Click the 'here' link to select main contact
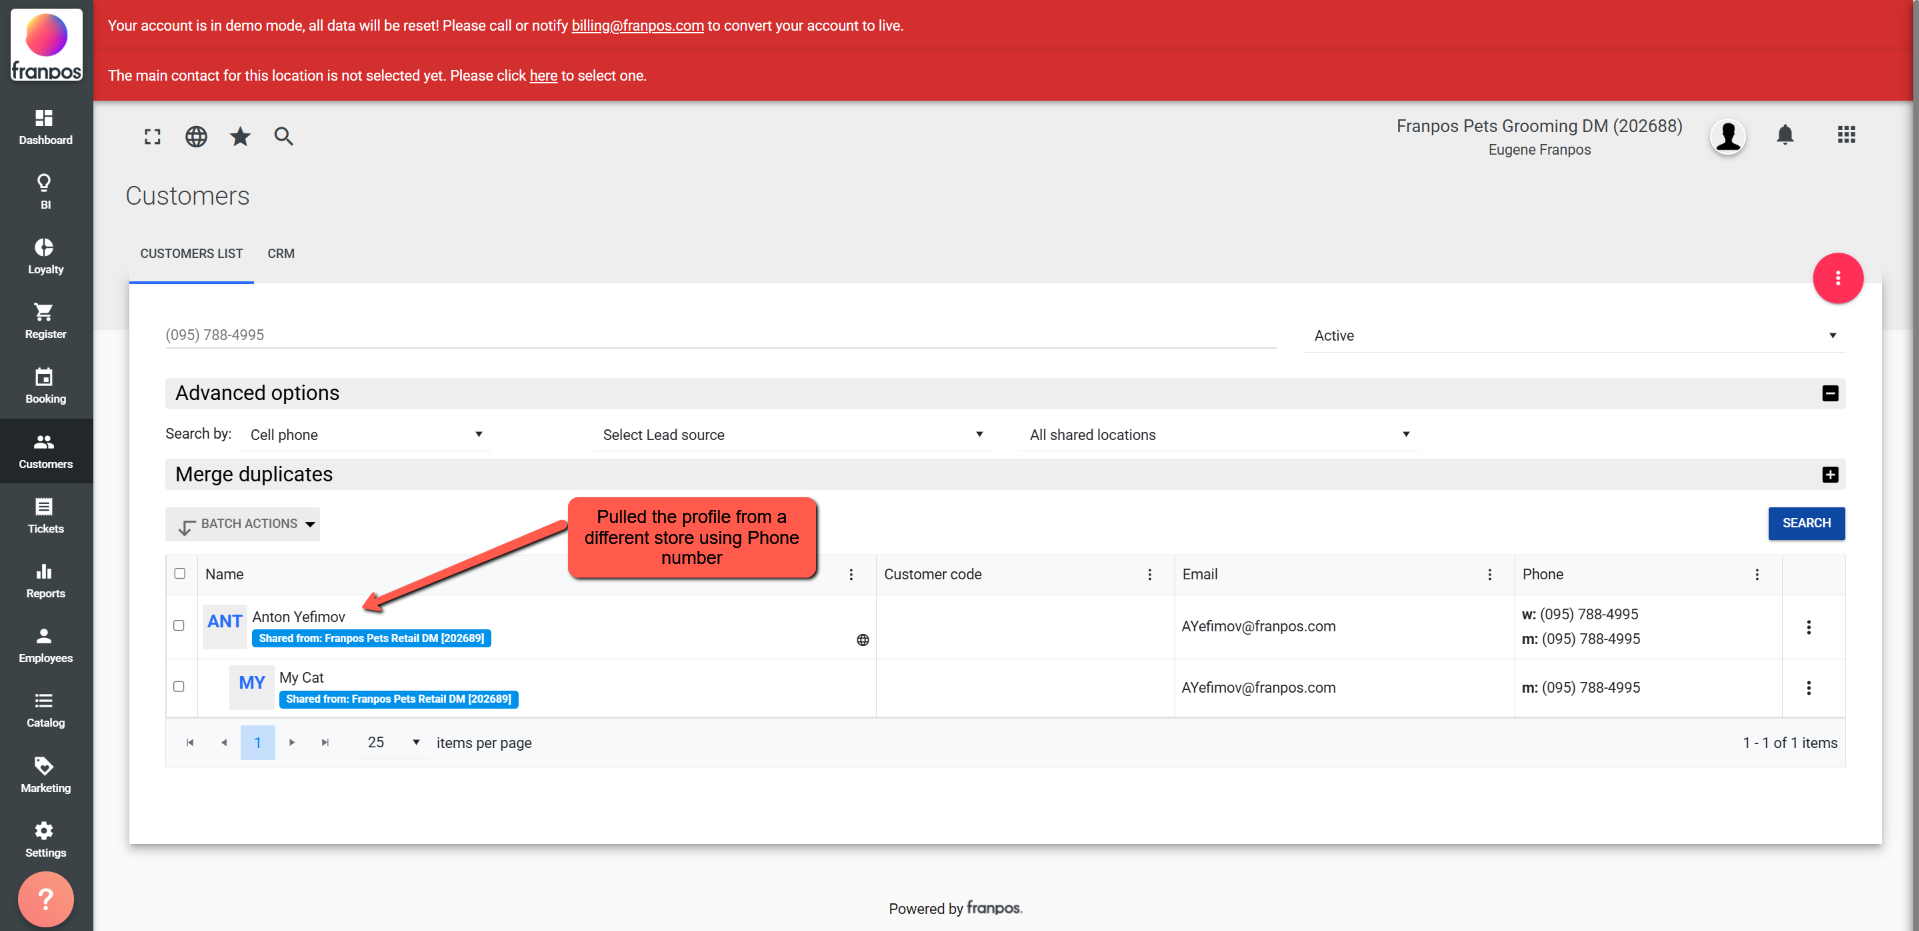Screen dimensions: 1919x931 (x=543, y=76)
